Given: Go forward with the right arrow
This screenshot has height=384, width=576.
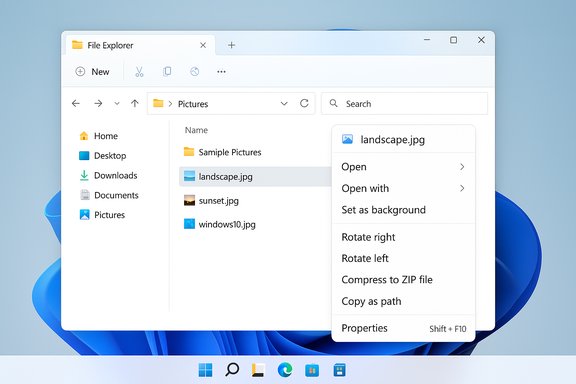Looking at the screenshot, I should tap(98, 104).
